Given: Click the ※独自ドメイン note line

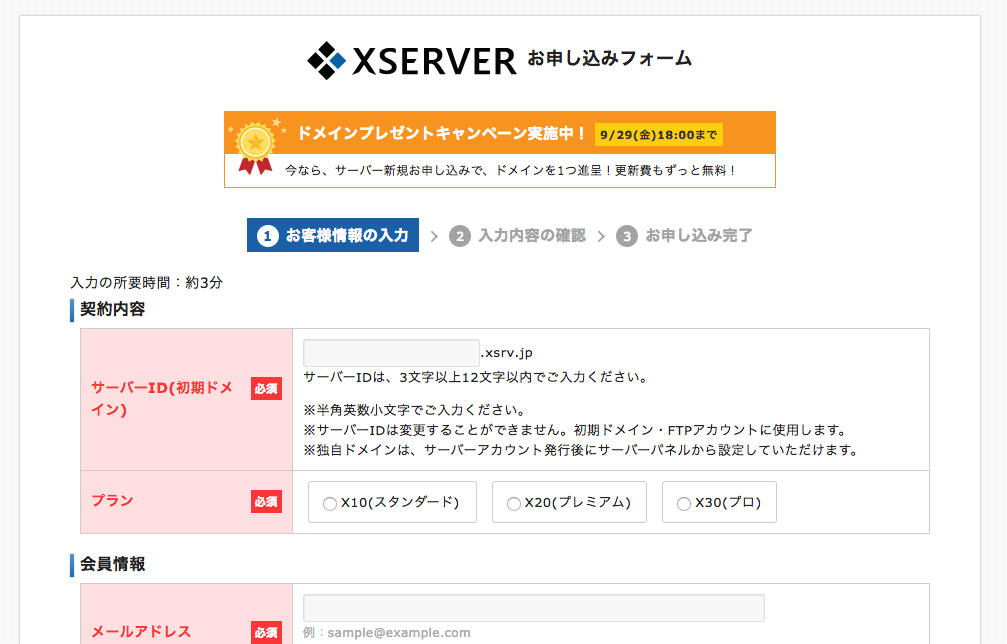Looking at the screenshot, I should click(x=581, y=449).
